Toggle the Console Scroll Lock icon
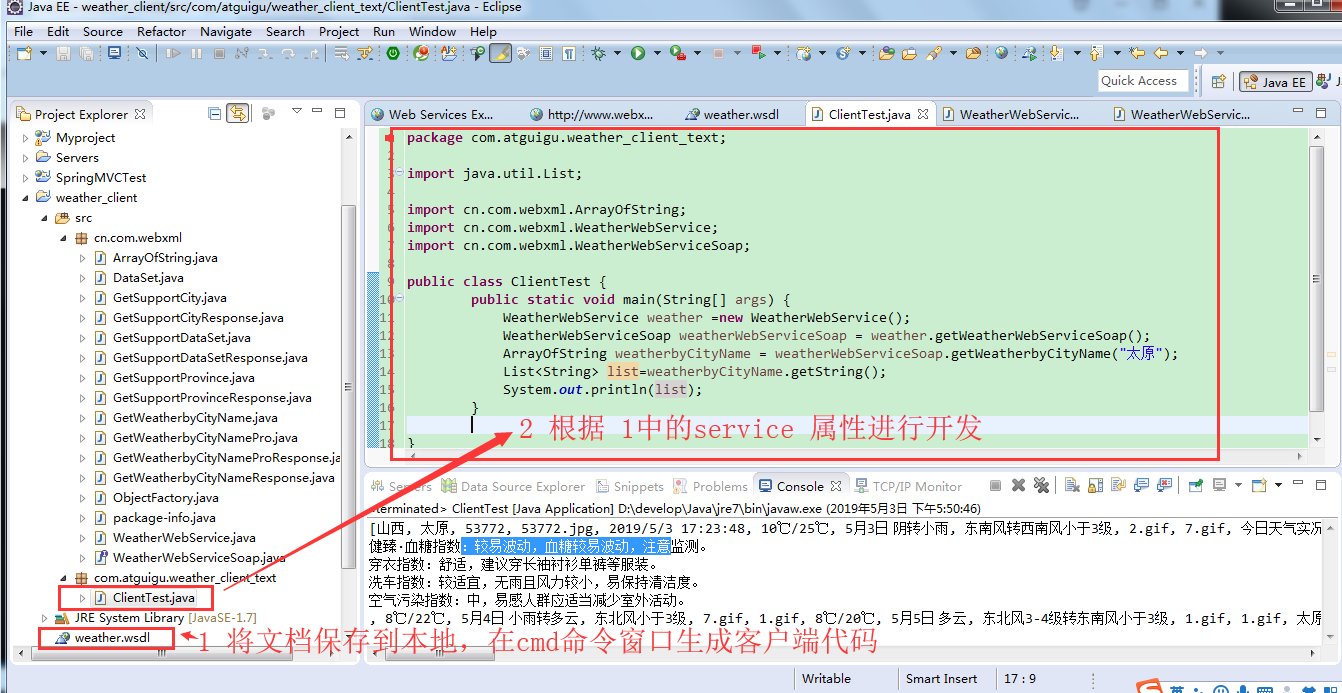 pos(1095,485)
